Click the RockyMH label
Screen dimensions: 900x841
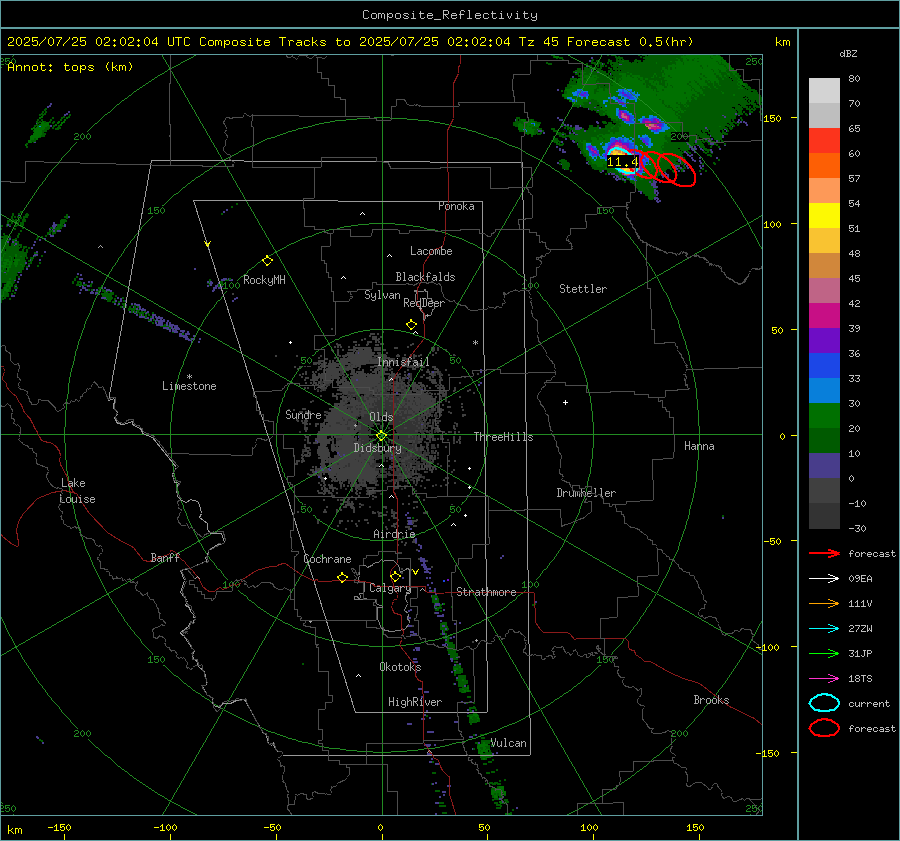pos(264,280)
